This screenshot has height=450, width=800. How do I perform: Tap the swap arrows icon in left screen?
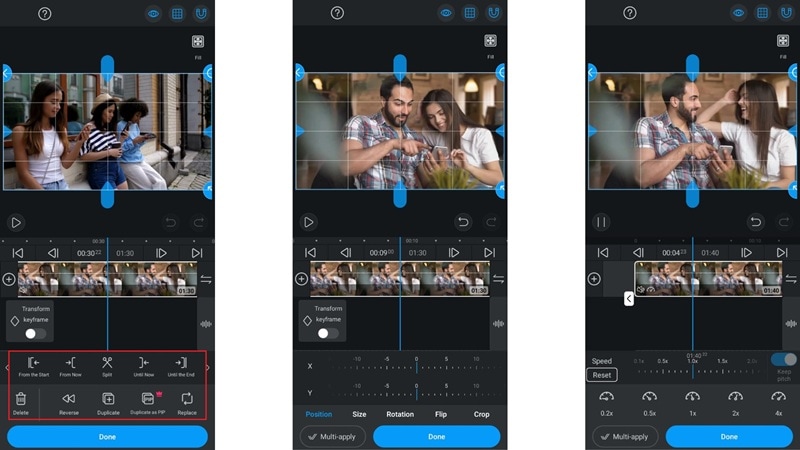(x=206, y=279)
